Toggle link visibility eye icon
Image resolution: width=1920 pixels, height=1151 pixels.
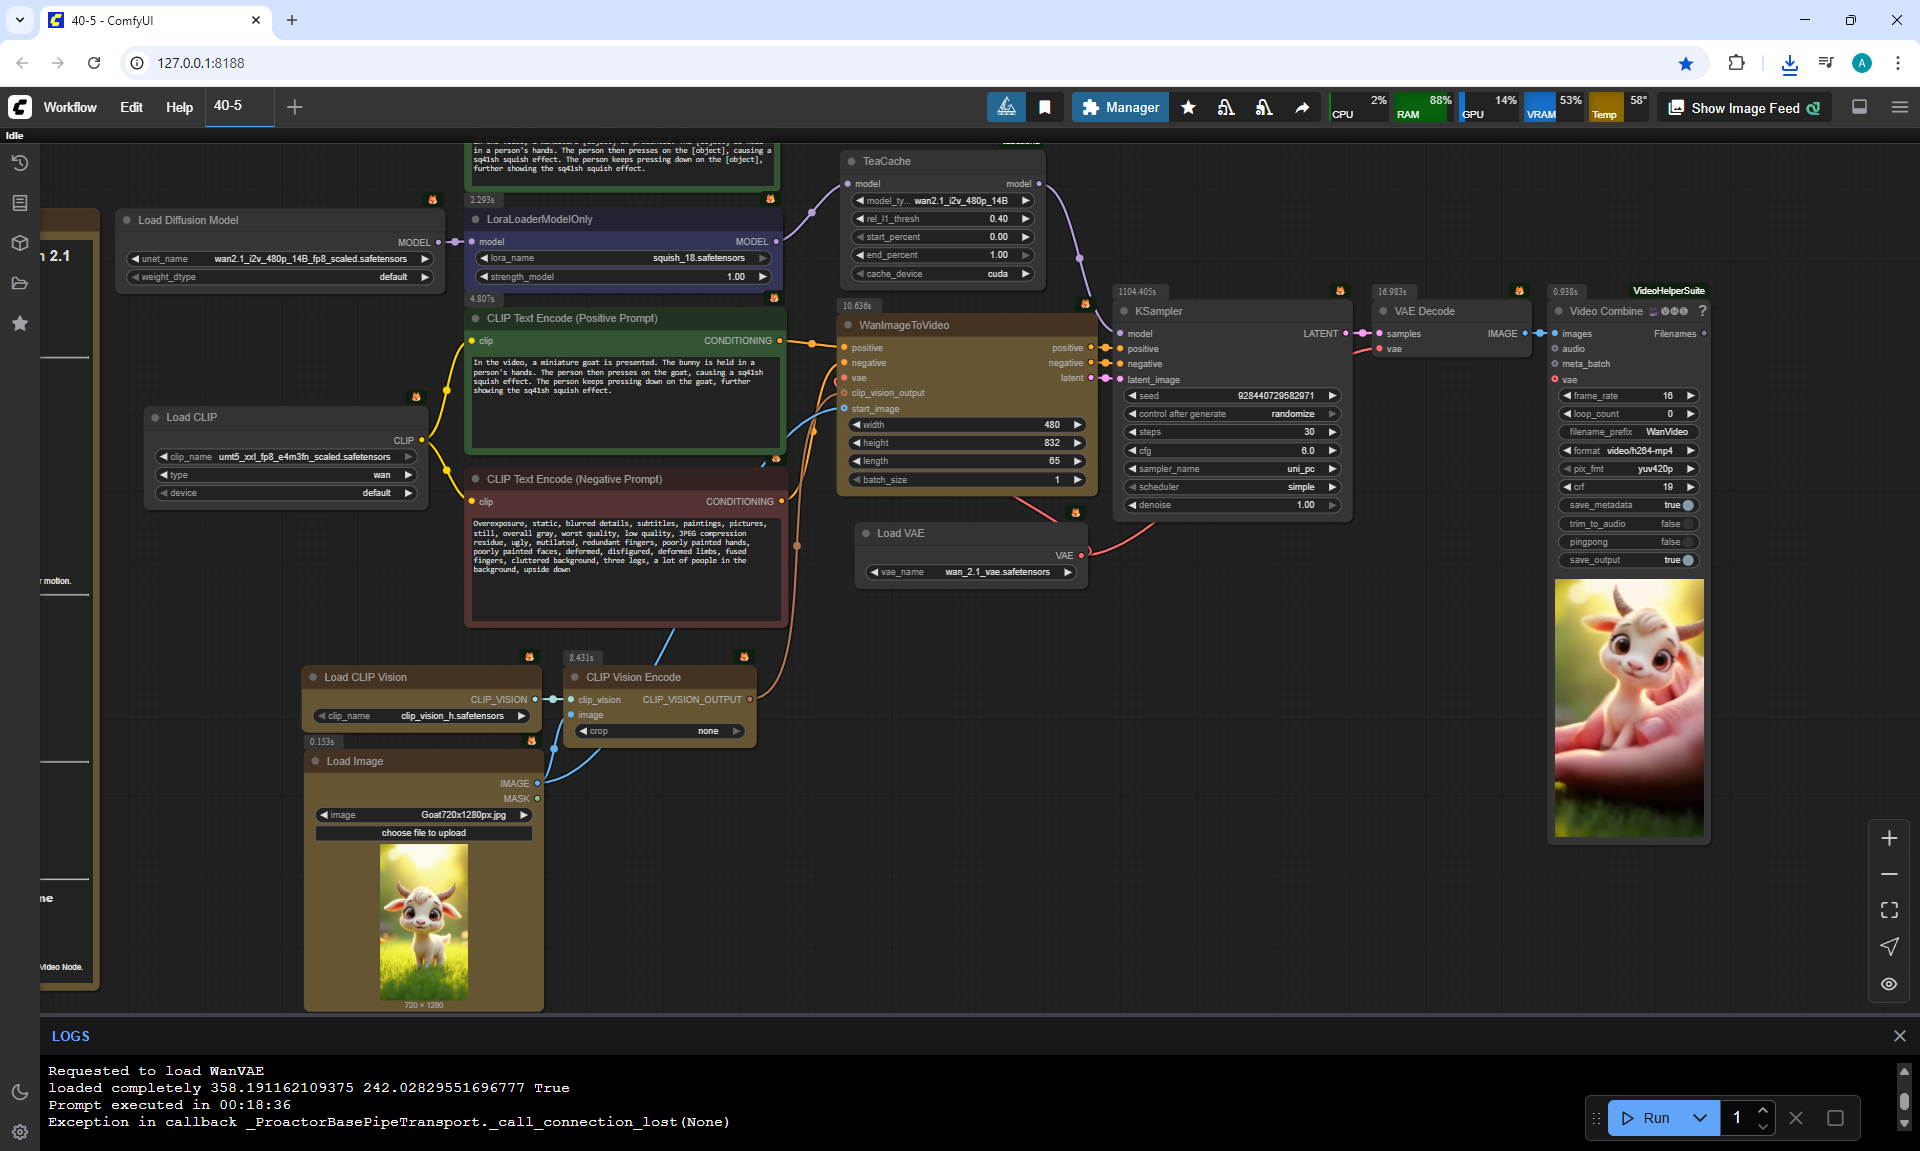click(x=1889, y=984)
